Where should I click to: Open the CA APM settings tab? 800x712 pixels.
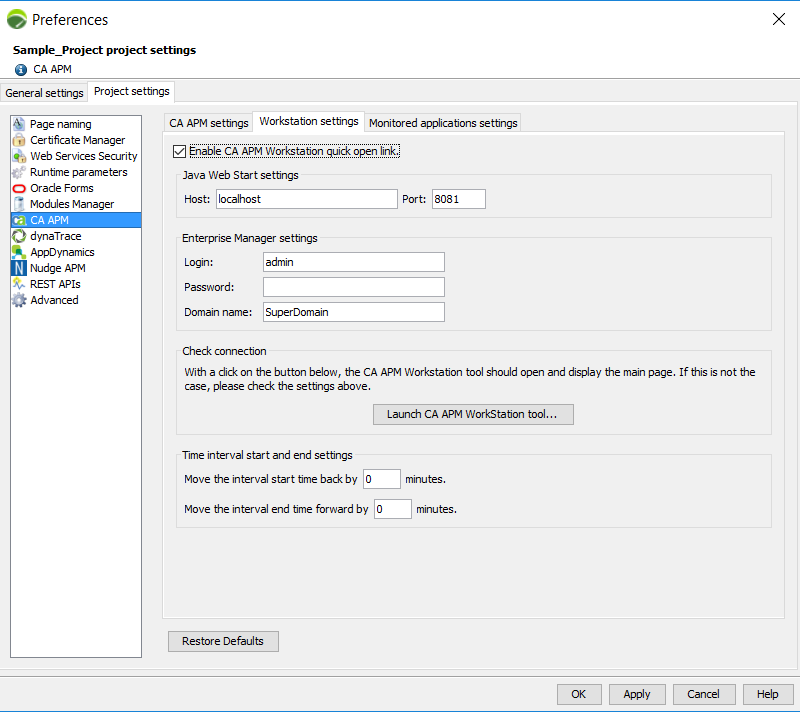click(208, 123)
